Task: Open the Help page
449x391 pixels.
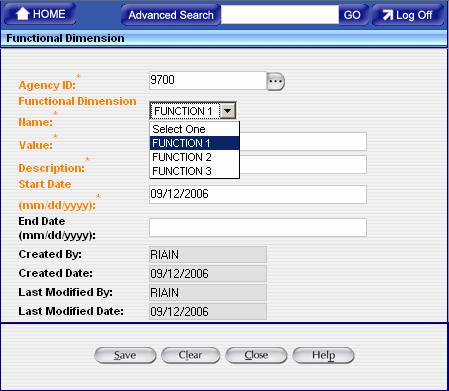Action: point(323,355)
